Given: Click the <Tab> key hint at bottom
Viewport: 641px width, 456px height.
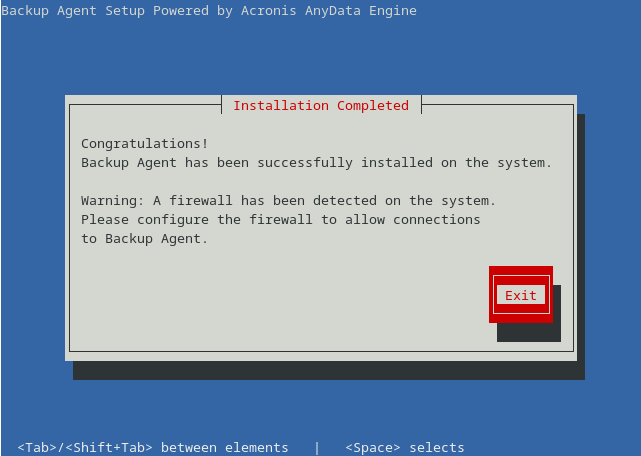Looking at the screenshot, I should 37,447.
